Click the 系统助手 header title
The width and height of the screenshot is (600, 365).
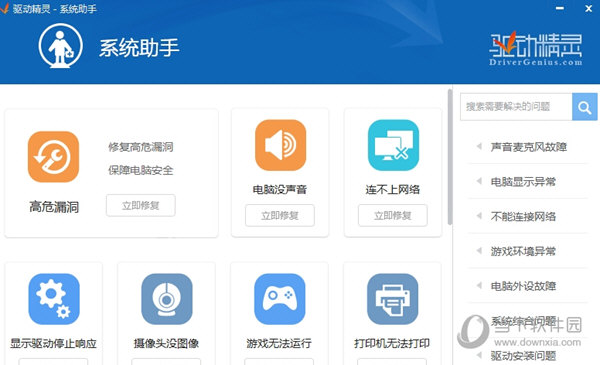tap(139, 48)
